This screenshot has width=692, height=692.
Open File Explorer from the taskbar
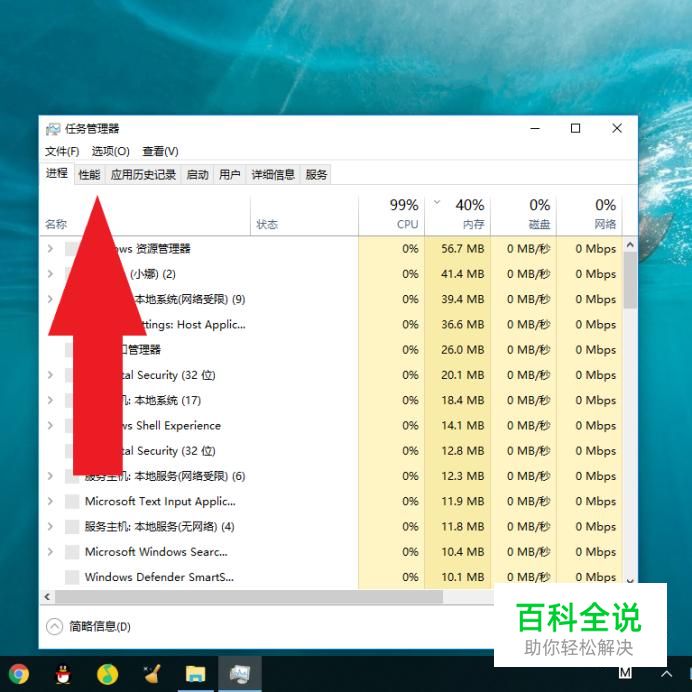coord(196,674)
